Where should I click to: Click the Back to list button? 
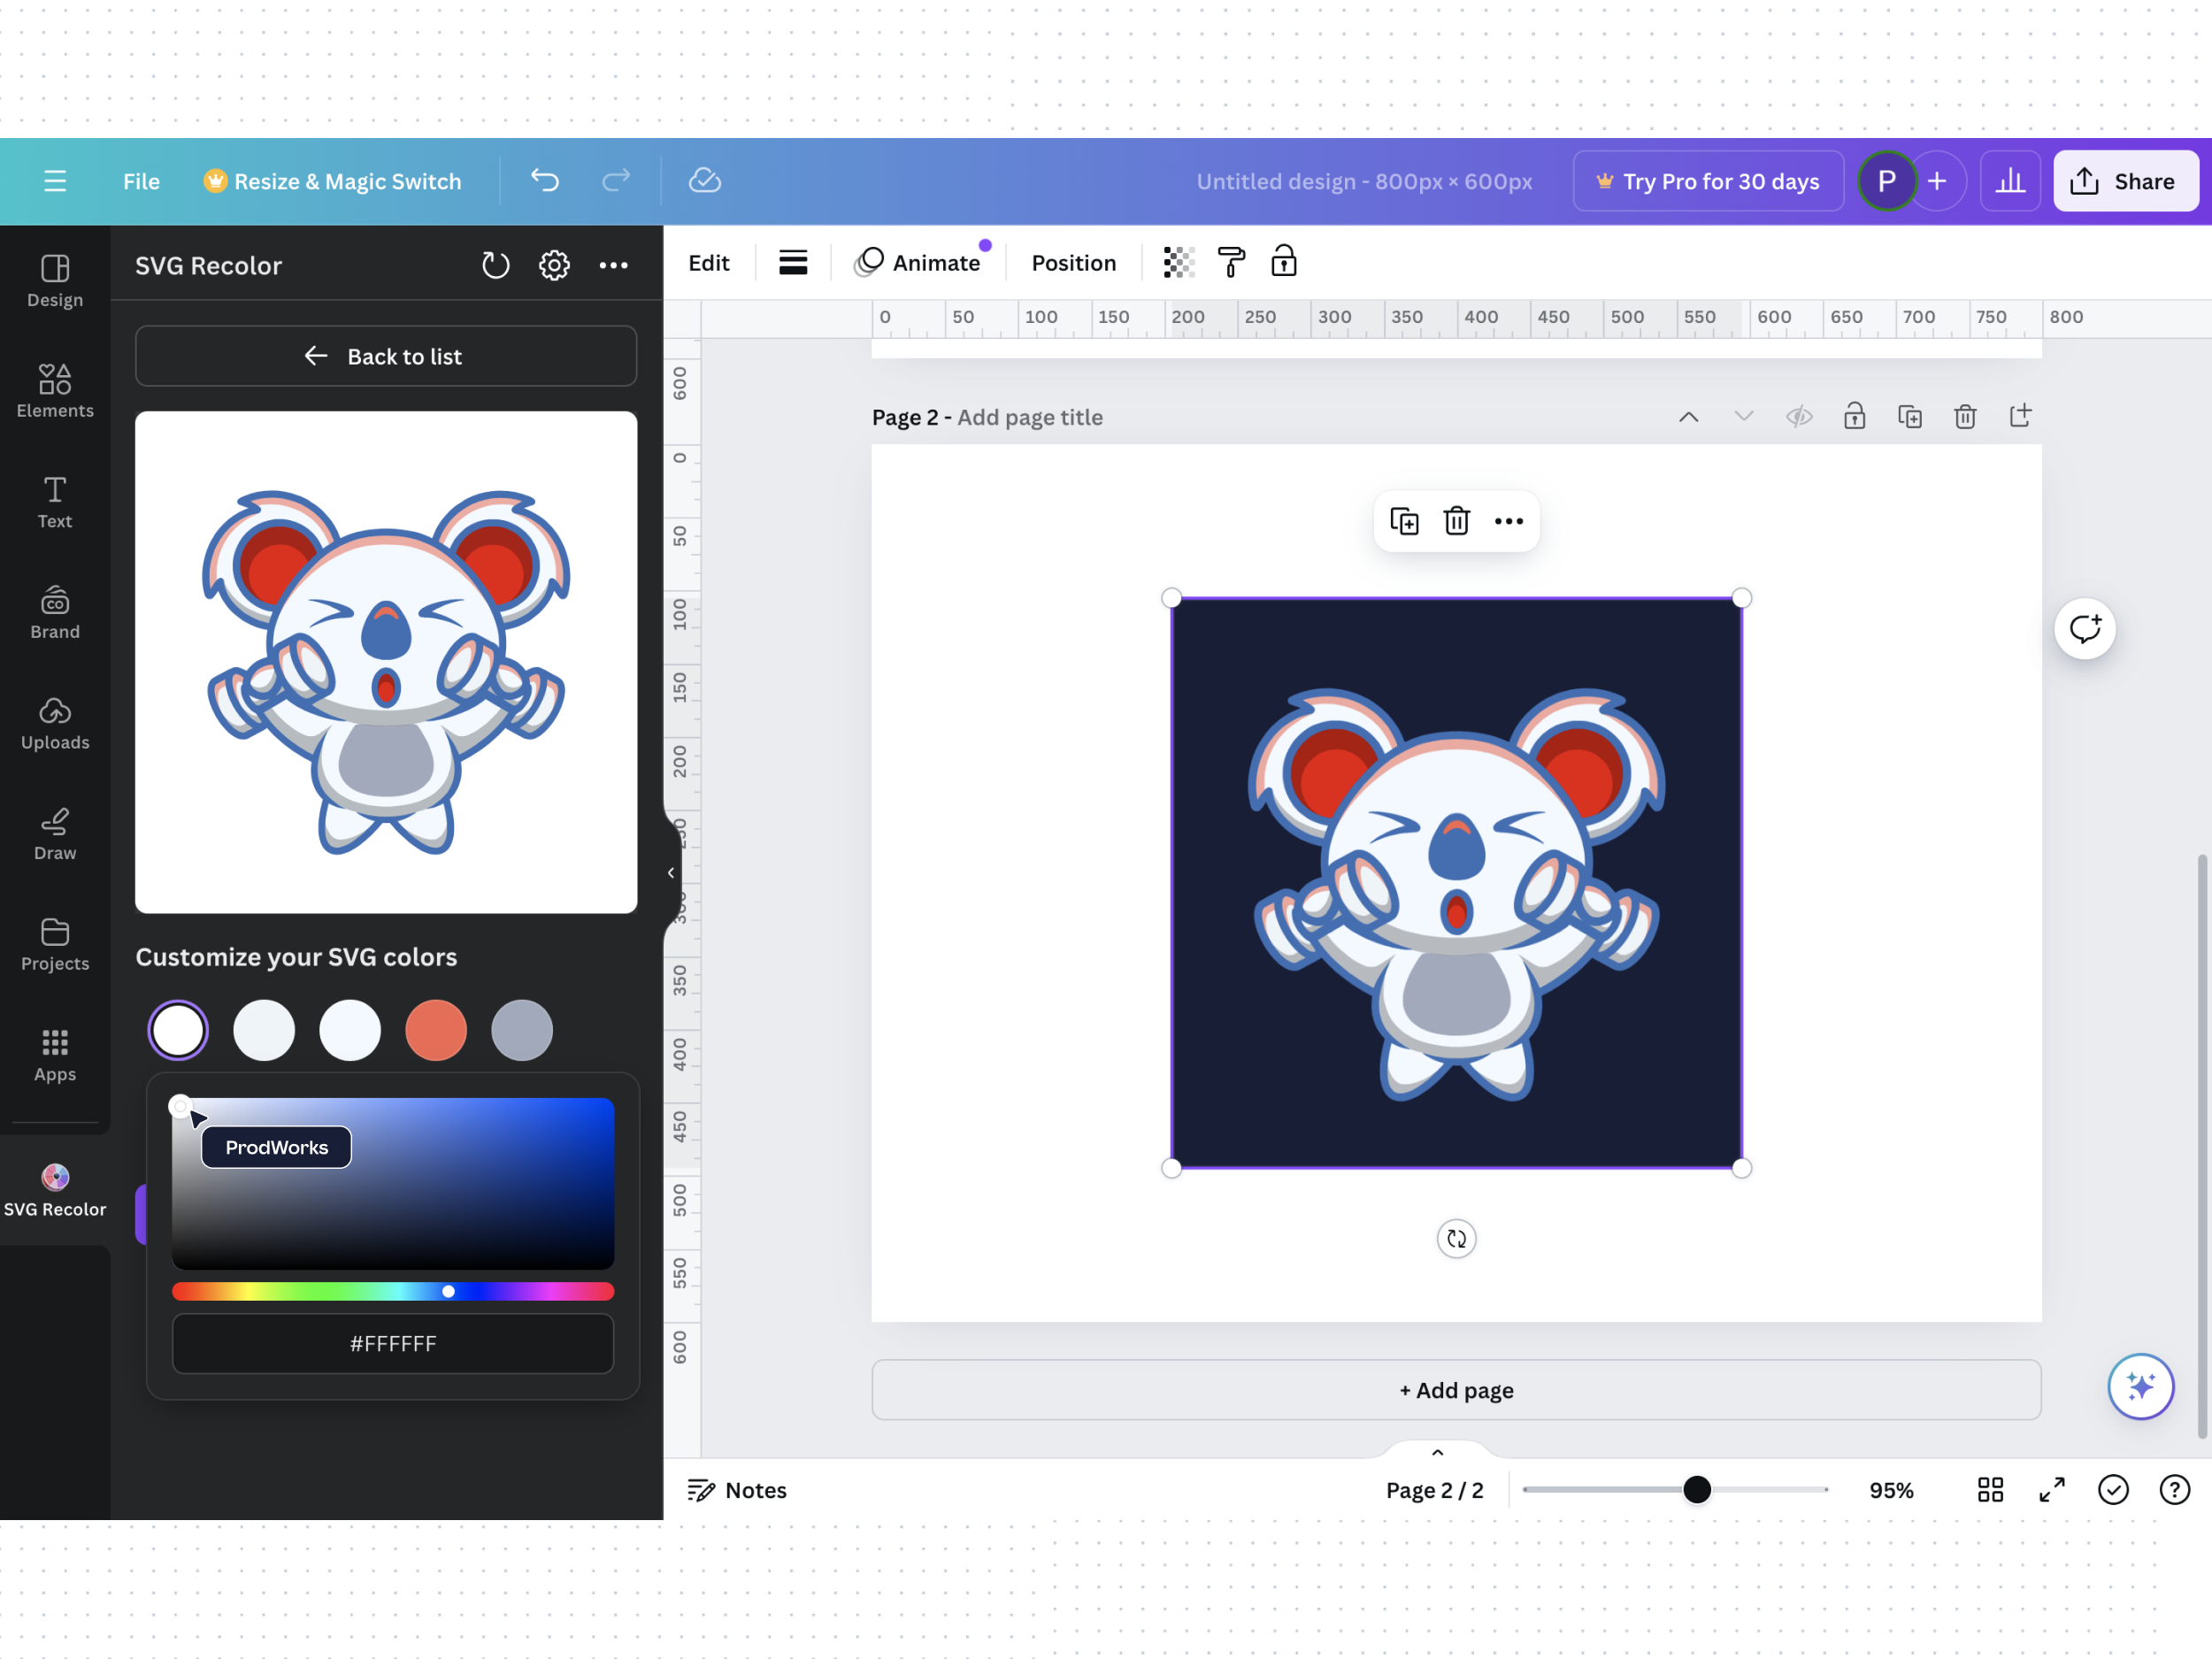click(x=386, y=356)
